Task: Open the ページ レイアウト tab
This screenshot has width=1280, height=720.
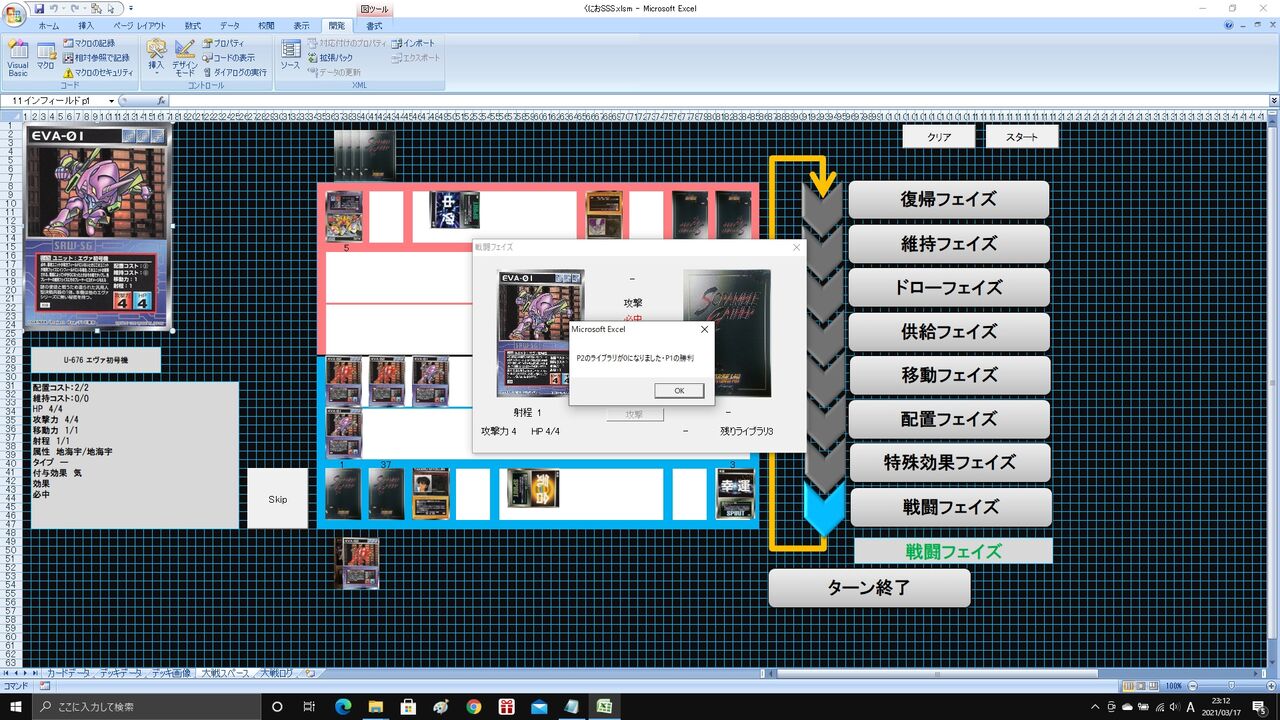Action: pos(140,25)
